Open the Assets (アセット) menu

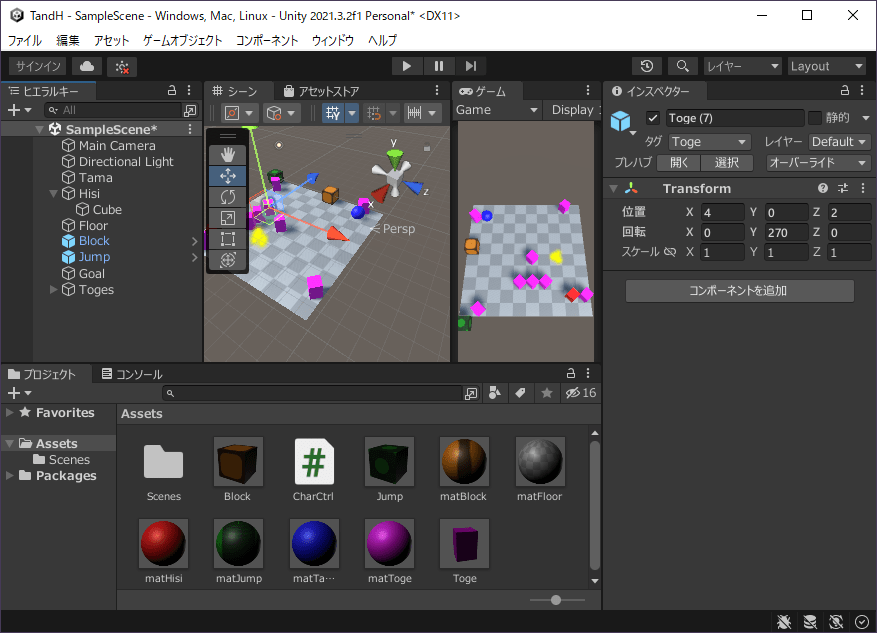(111, 40)
